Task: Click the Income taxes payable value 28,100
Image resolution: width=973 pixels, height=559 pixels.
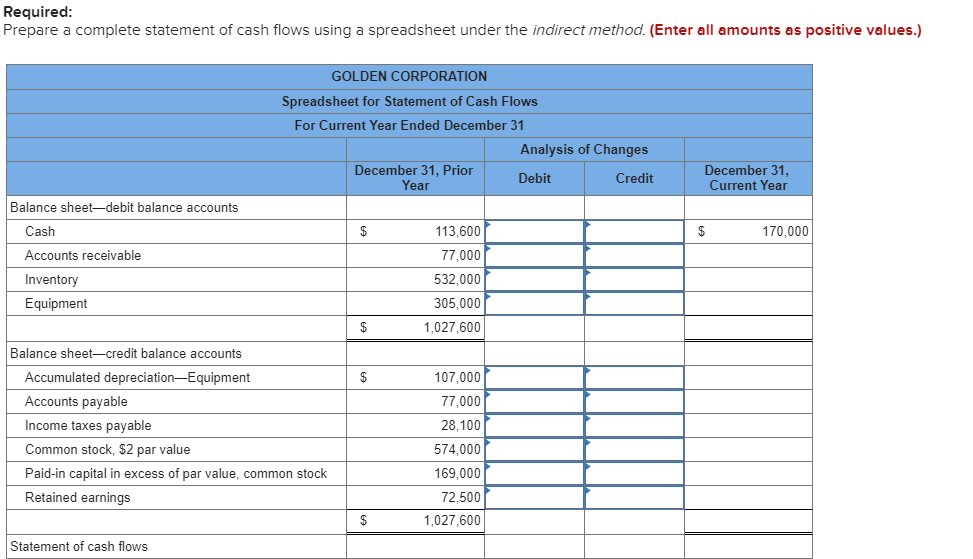Action: tap(461, 426)
